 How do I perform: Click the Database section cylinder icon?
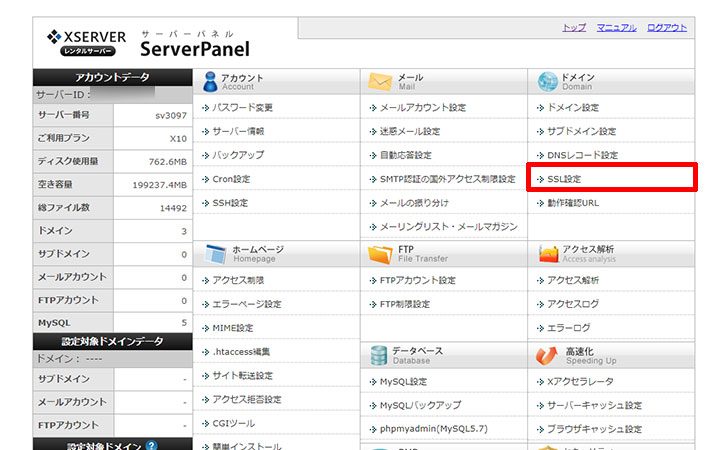click(x=379, y=355)
